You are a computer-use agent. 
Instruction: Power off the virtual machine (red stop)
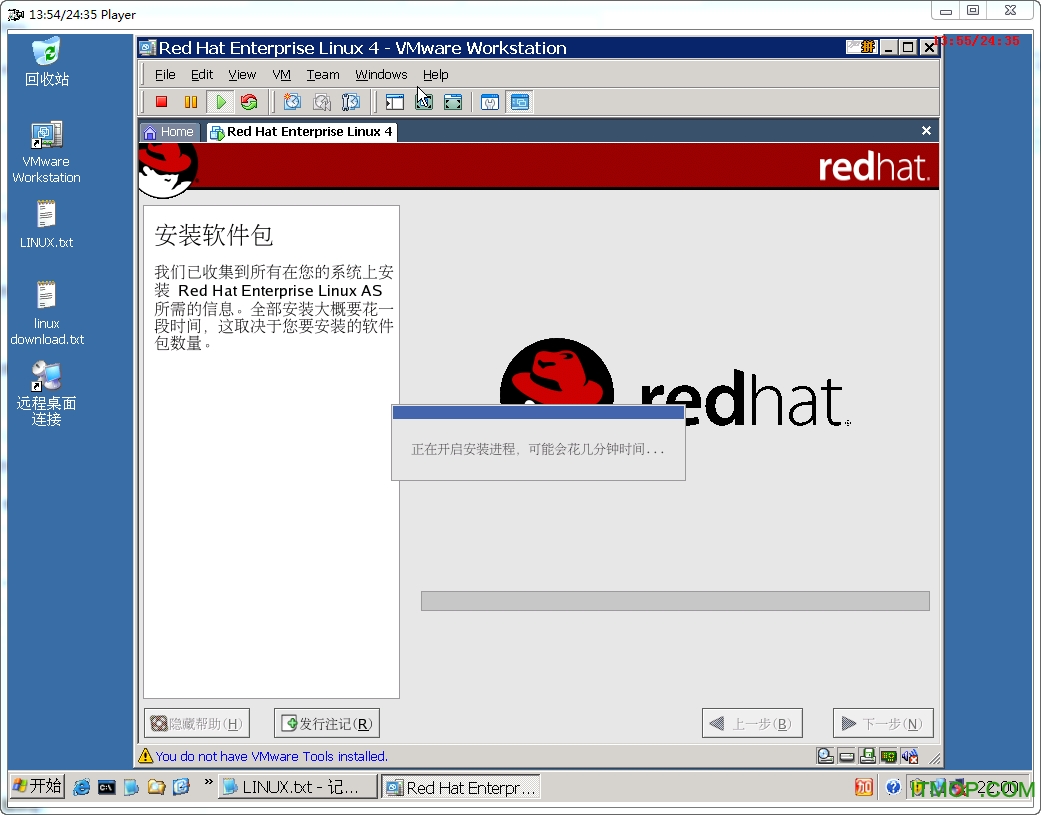[161, 102]
